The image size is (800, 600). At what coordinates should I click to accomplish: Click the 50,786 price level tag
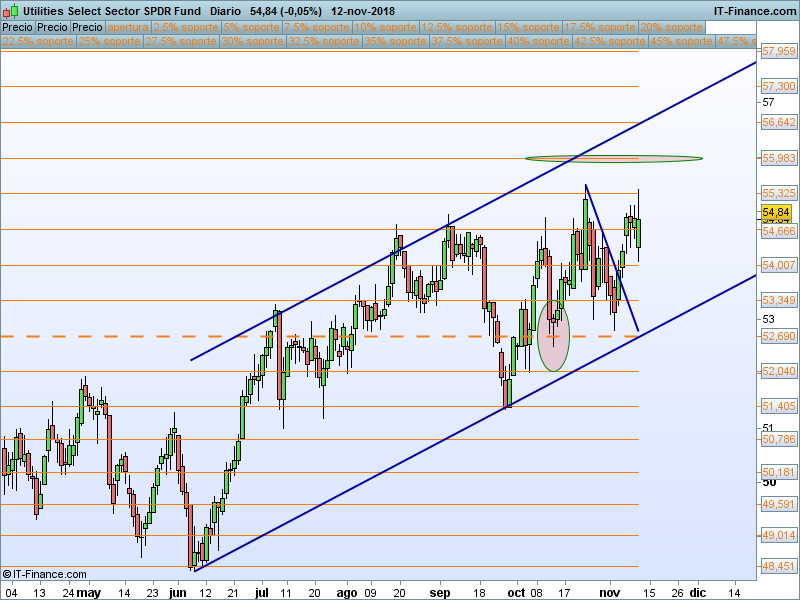[x=779, y=439]
